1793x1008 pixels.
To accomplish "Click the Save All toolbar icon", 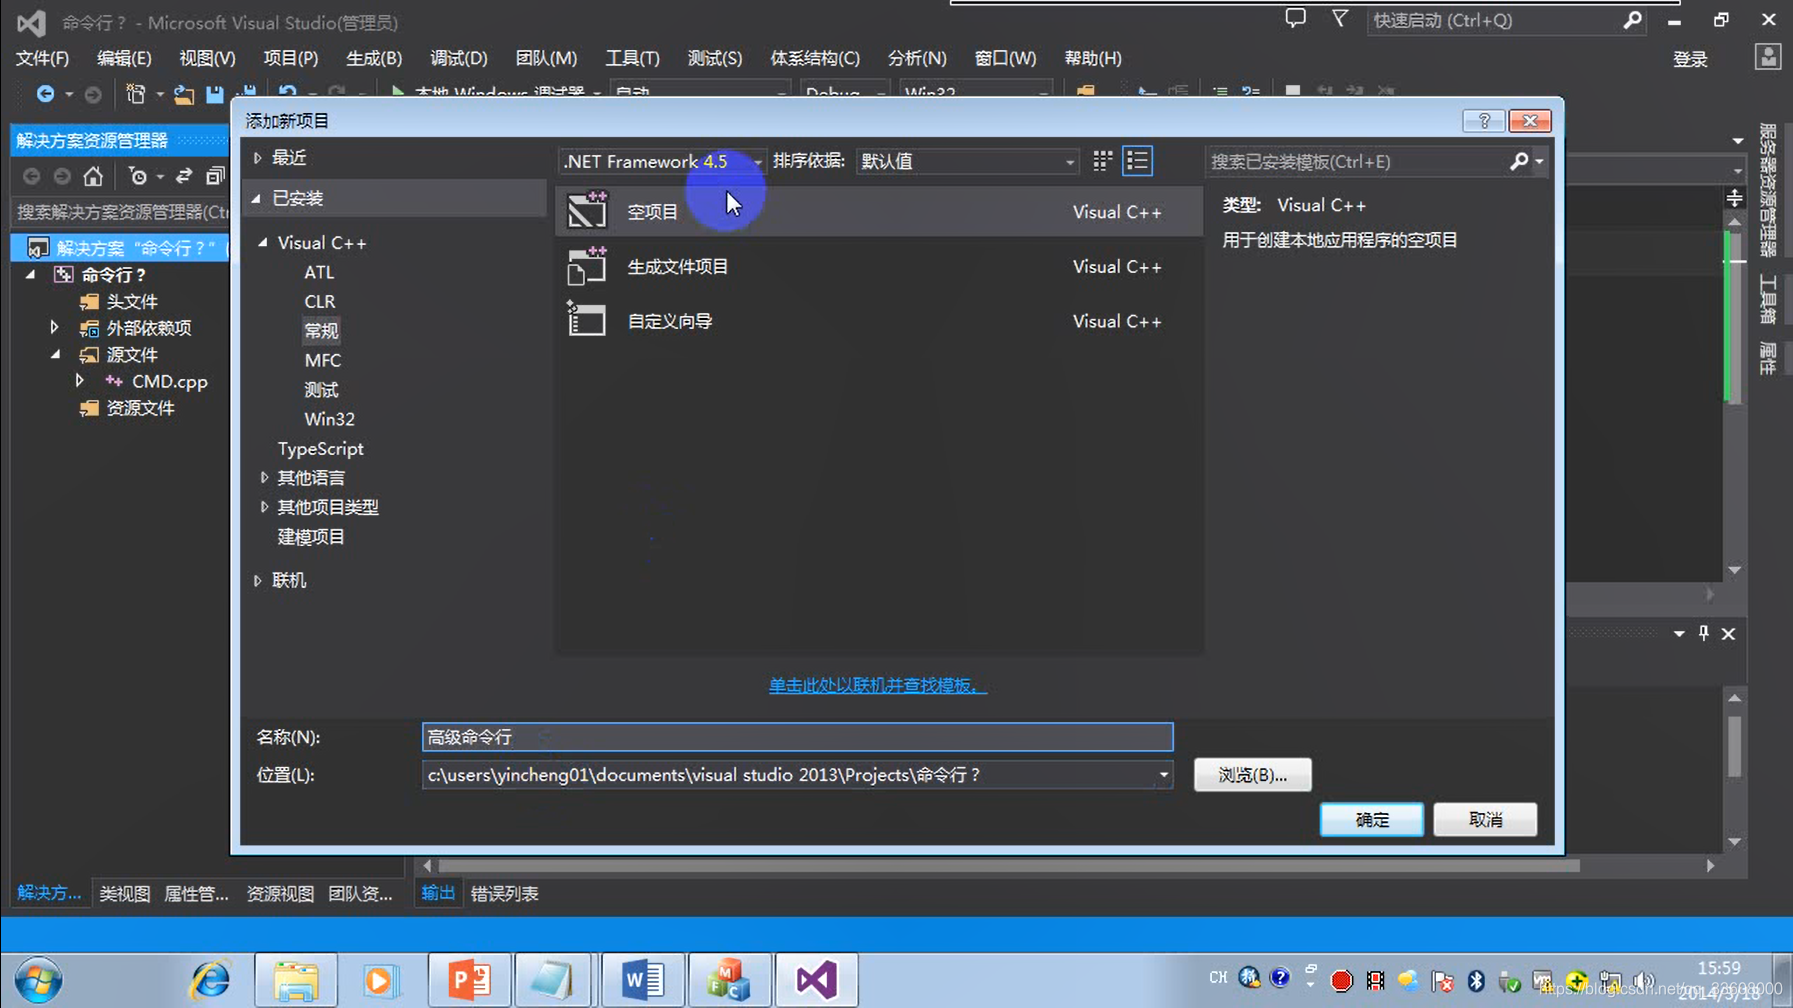I will pos(248,94).
